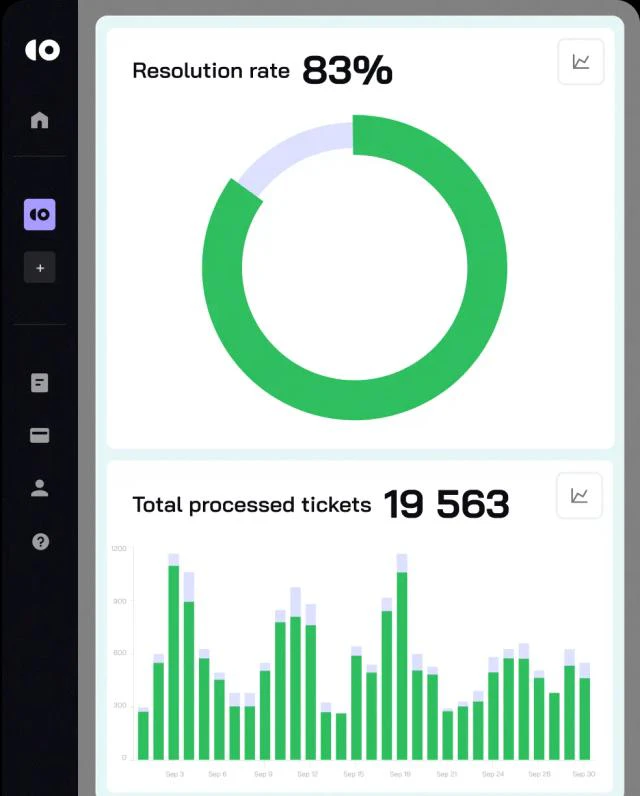Image resolution: width=640 pixels, height=796 pixels.
Task: Open the user profile icon
Action: pos(40,488)
